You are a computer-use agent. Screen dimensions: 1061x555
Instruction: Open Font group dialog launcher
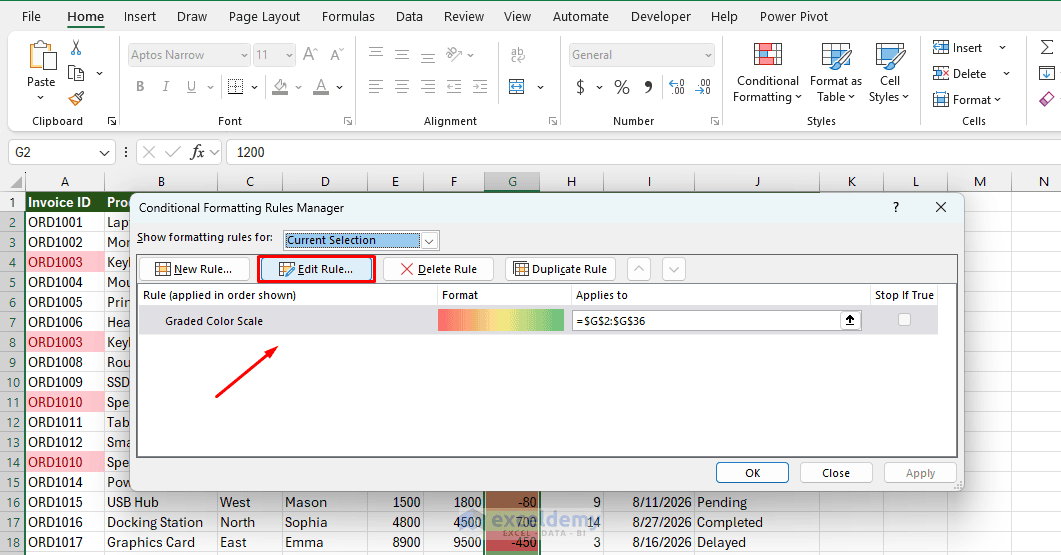[x=348, y=121]
